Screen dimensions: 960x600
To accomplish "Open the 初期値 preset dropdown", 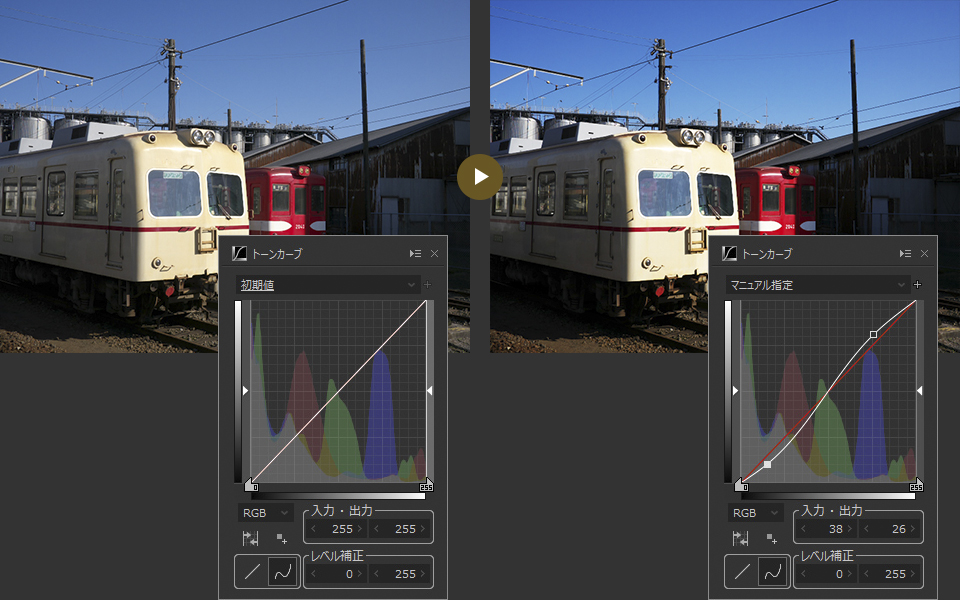I will coord(327,285).
